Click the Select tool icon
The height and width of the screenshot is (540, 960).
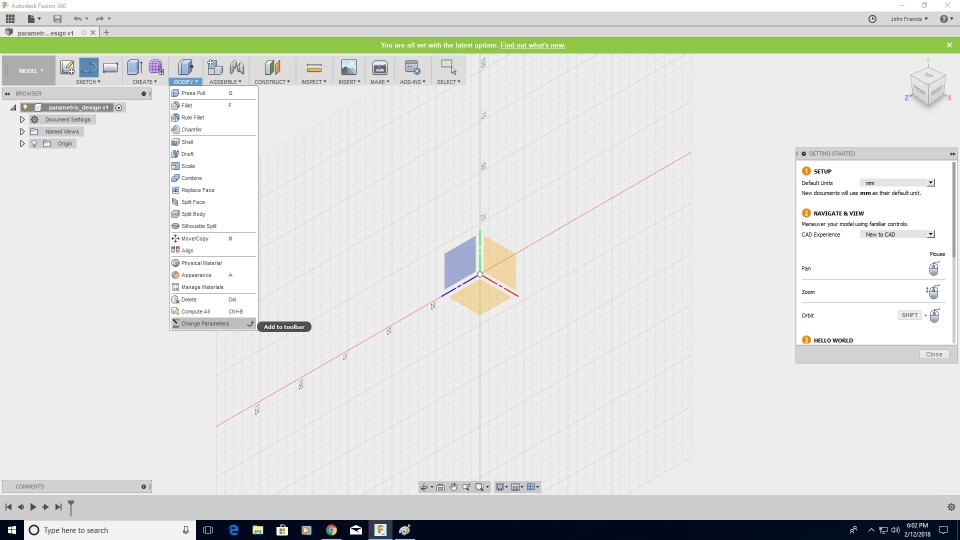[x=448, y=67]
